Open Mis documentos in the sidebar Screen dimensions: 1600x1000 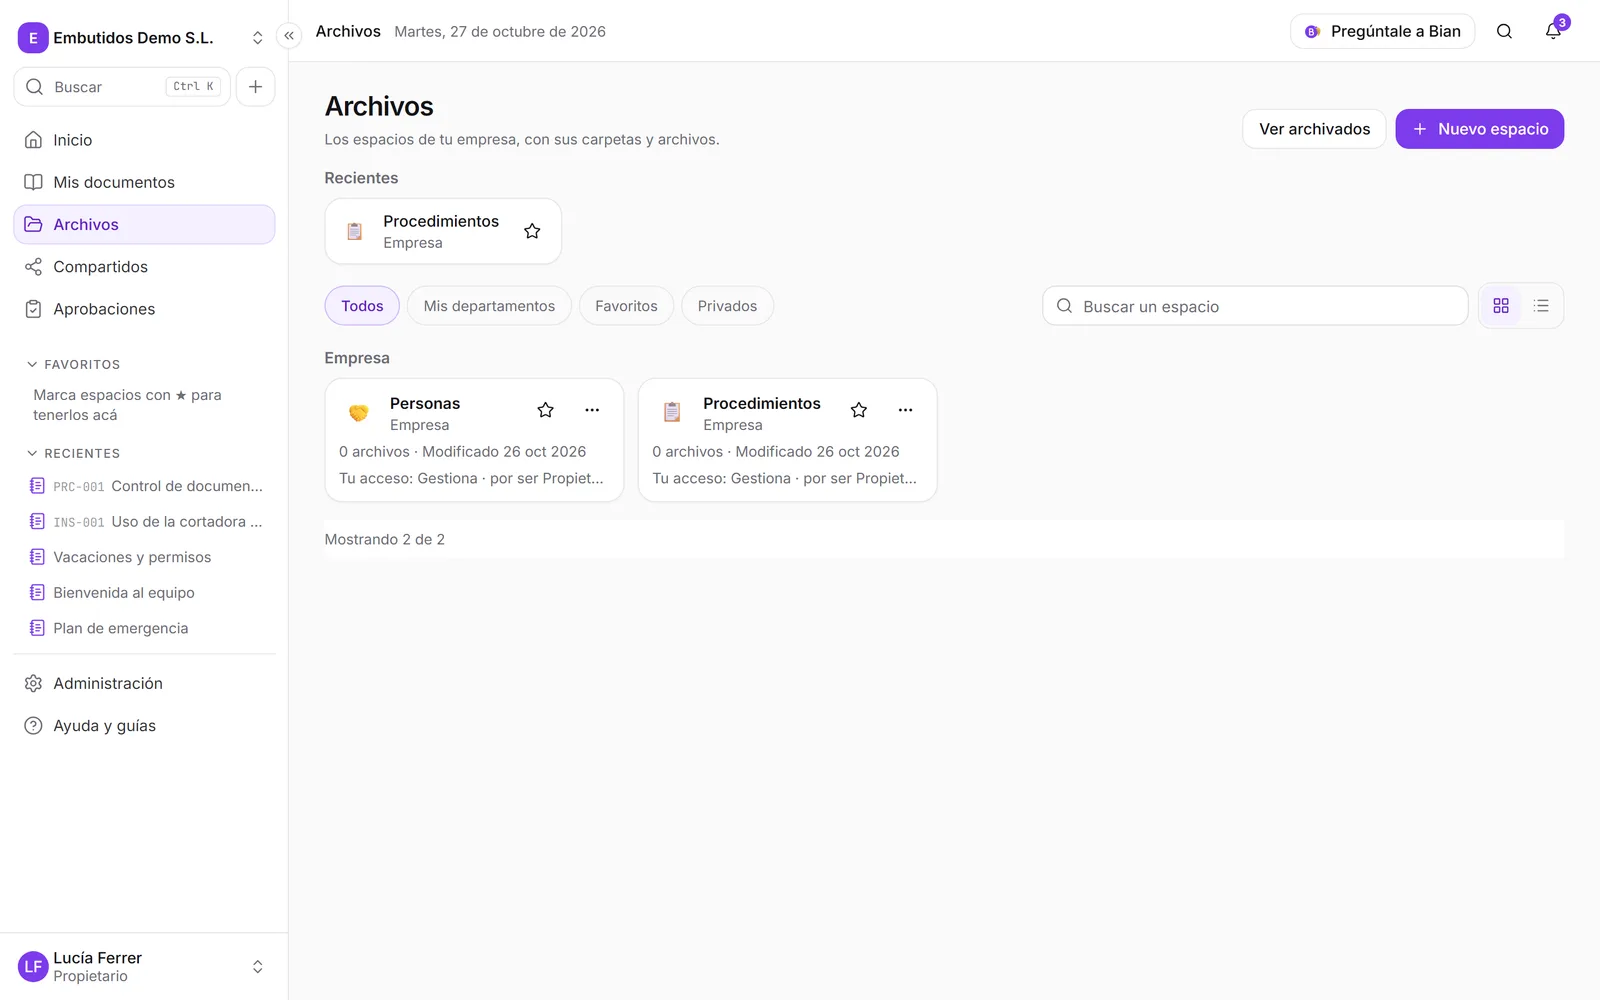(144, 182)
